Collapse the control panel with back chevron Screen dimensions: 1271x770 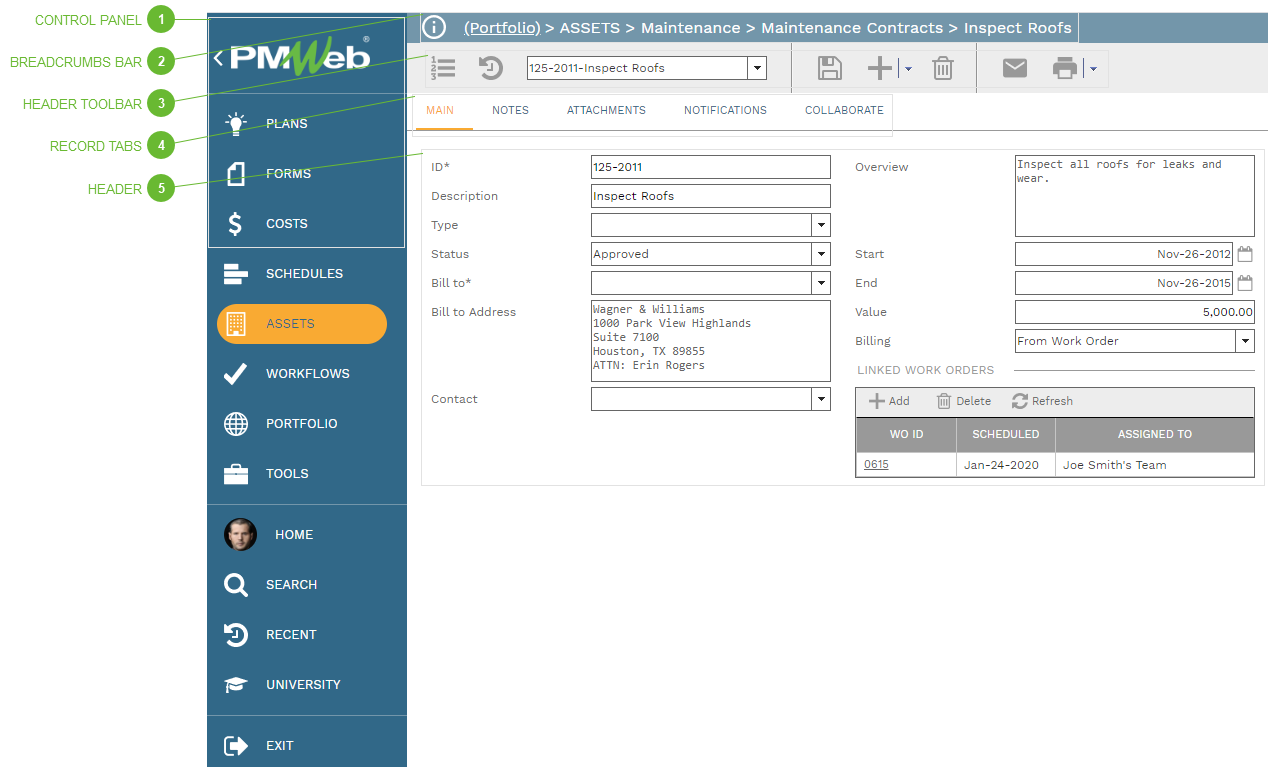click(x=218, y=58)
